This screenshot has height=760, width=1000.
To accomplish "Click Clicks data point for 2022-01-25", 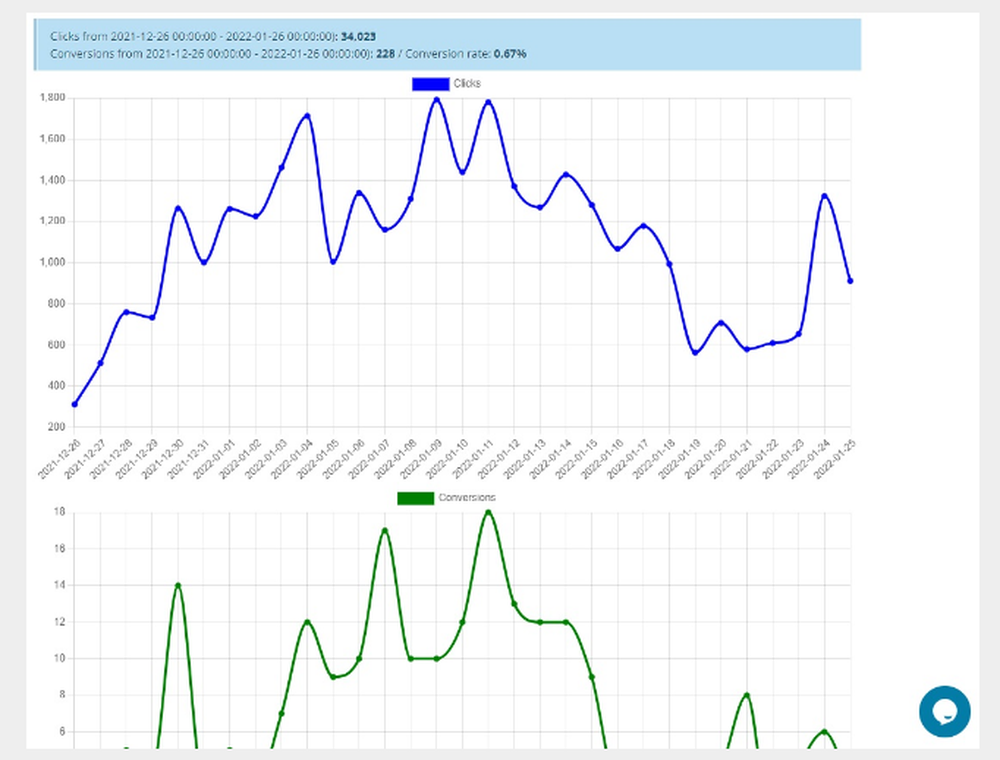I will (850, 281).
